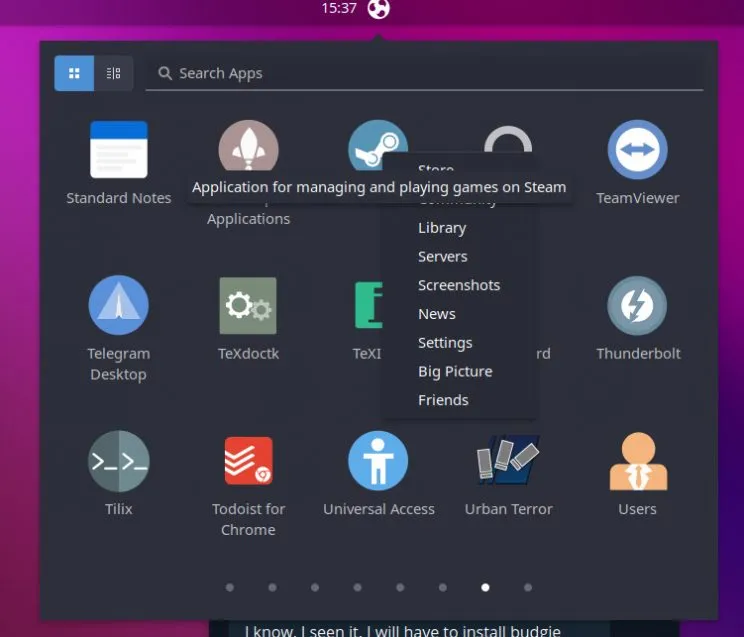
Task: Open the TeamViewer app icon
Action: pos(637,150)
